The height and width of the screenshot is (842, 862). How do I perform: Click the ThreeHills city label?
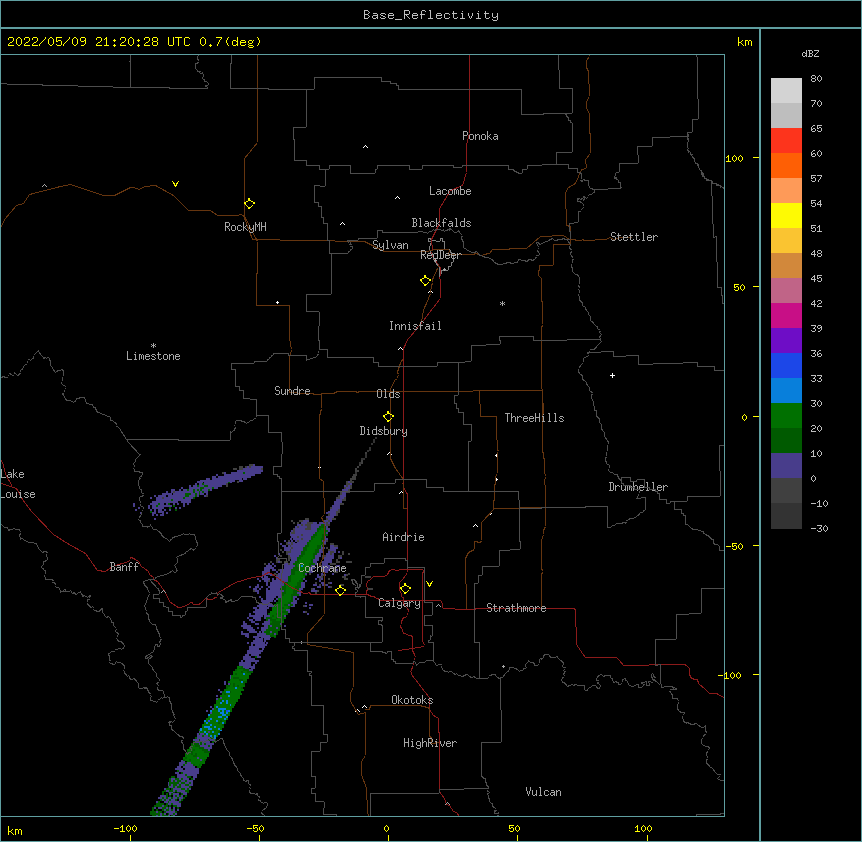[534, 418]
